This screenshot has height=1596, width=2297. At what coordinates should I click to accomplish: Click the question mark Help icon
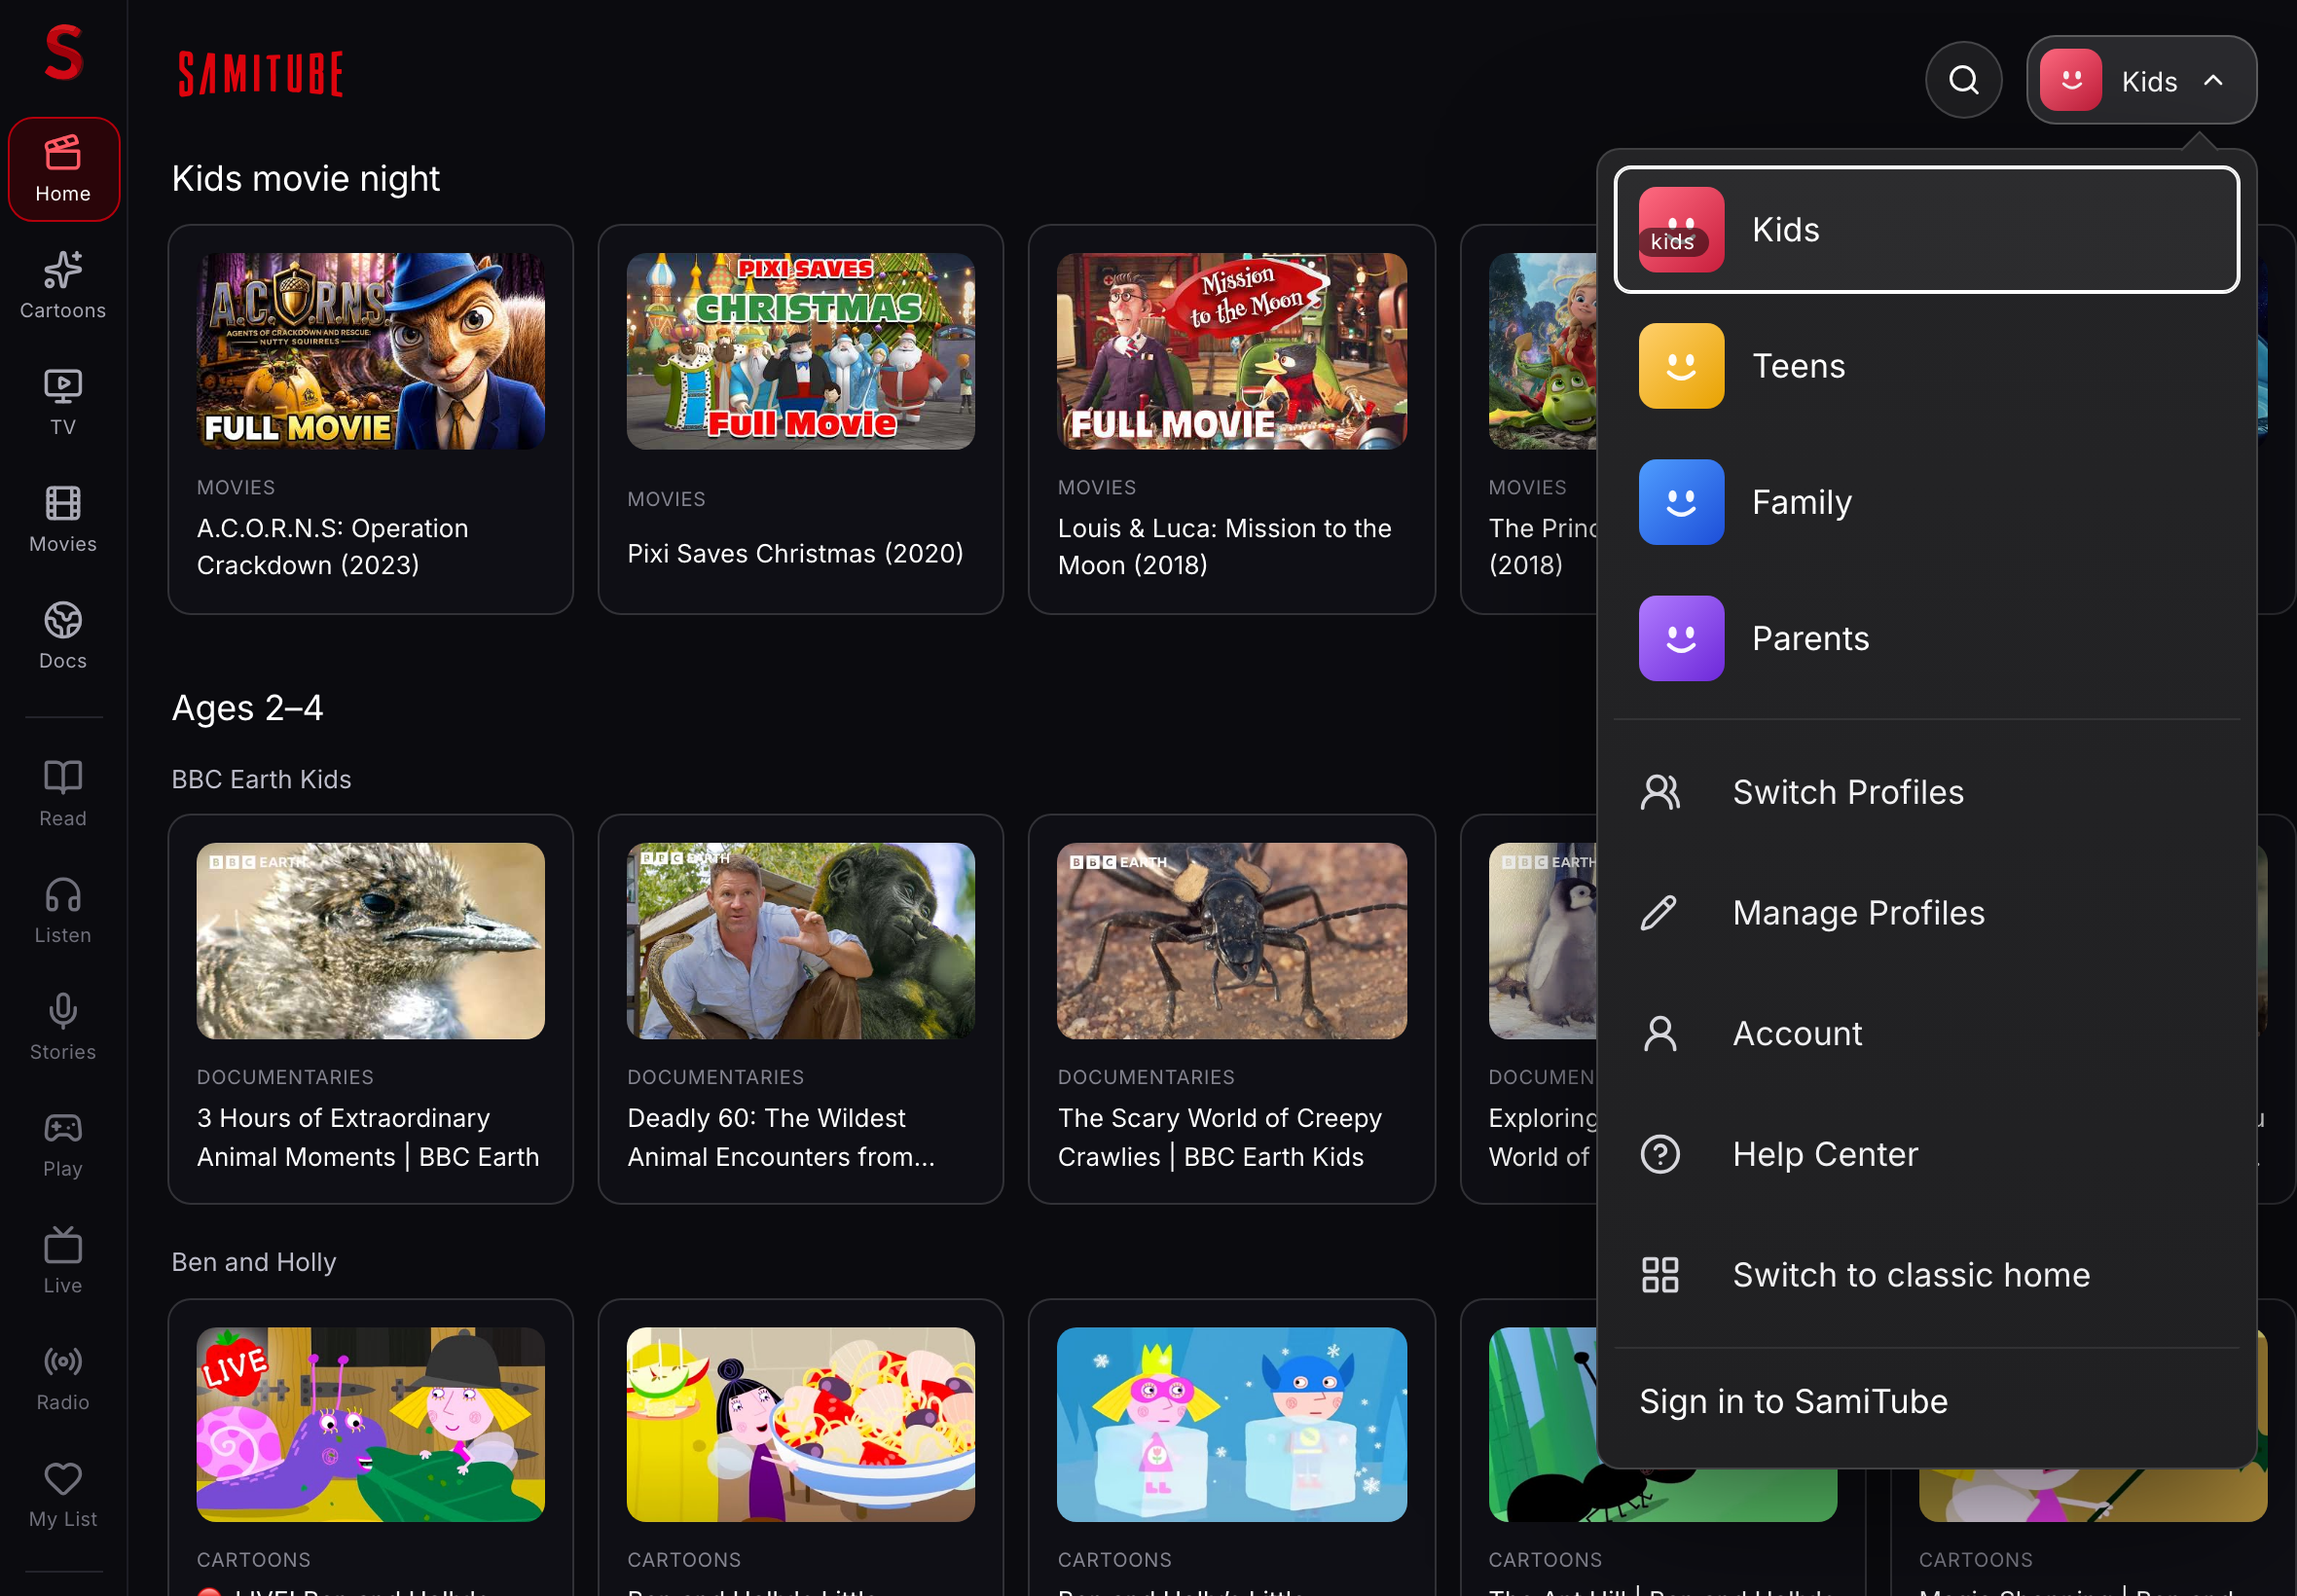pos(1660,1154)
